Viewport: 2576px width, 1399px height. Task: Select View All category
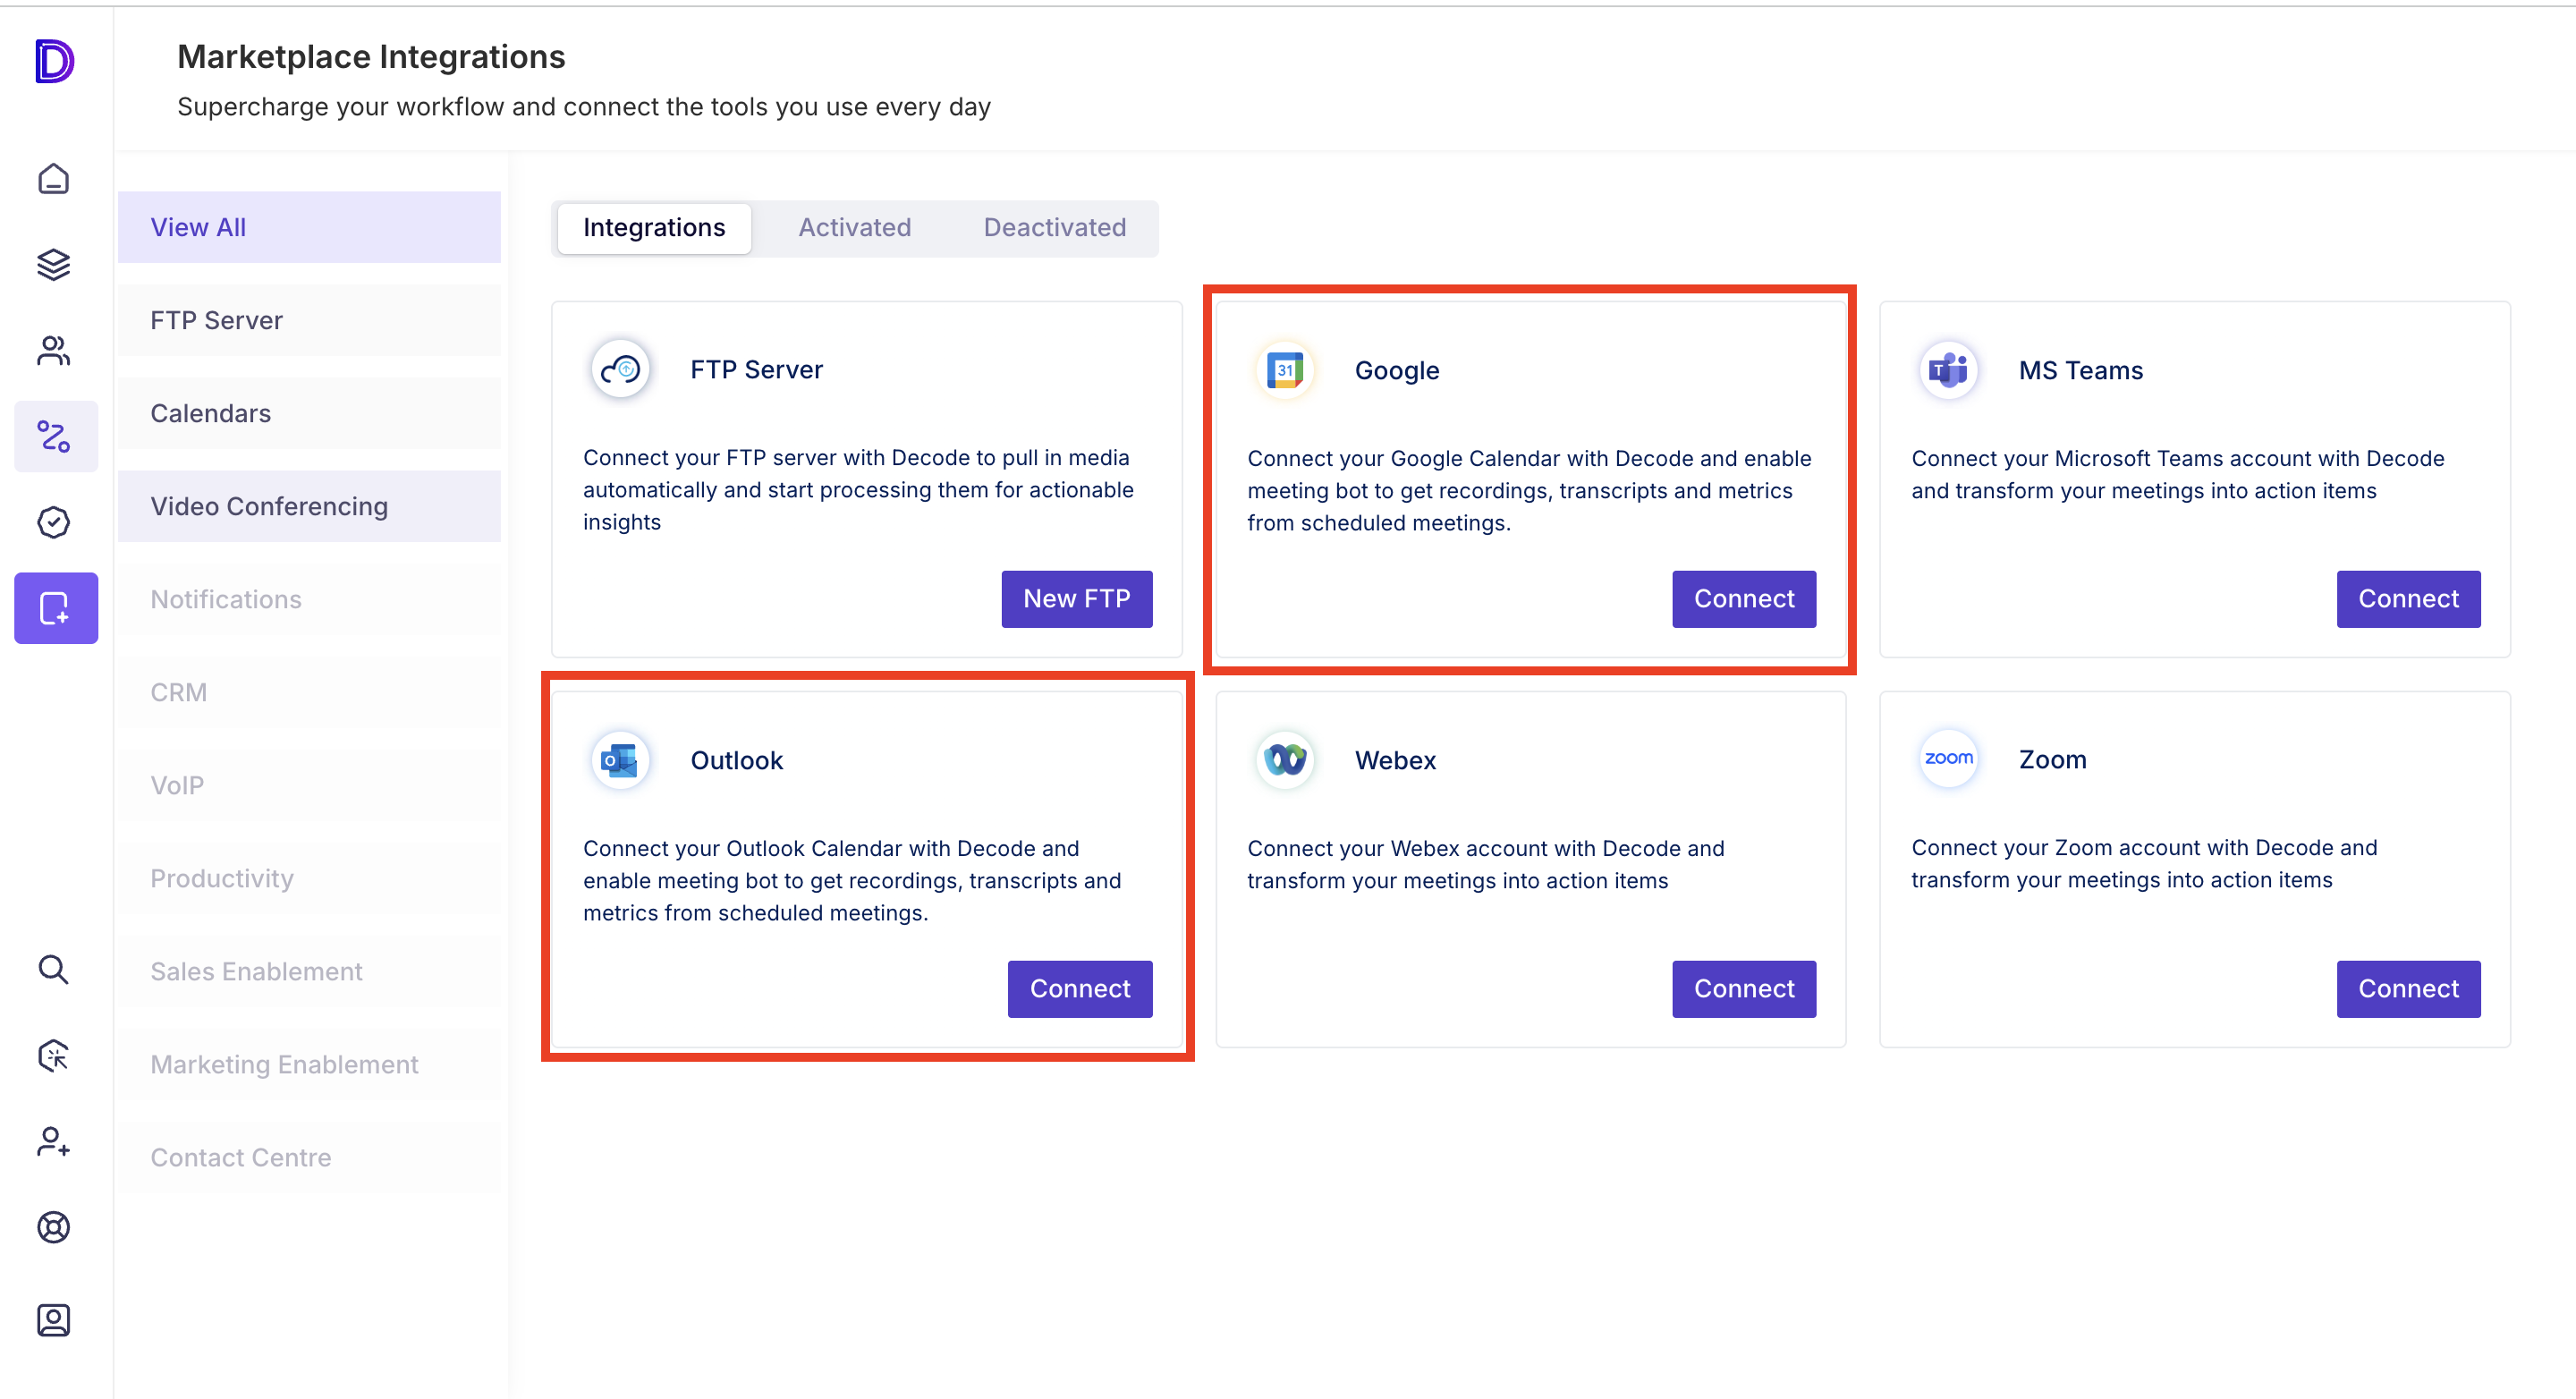click(x=309, y=227)
